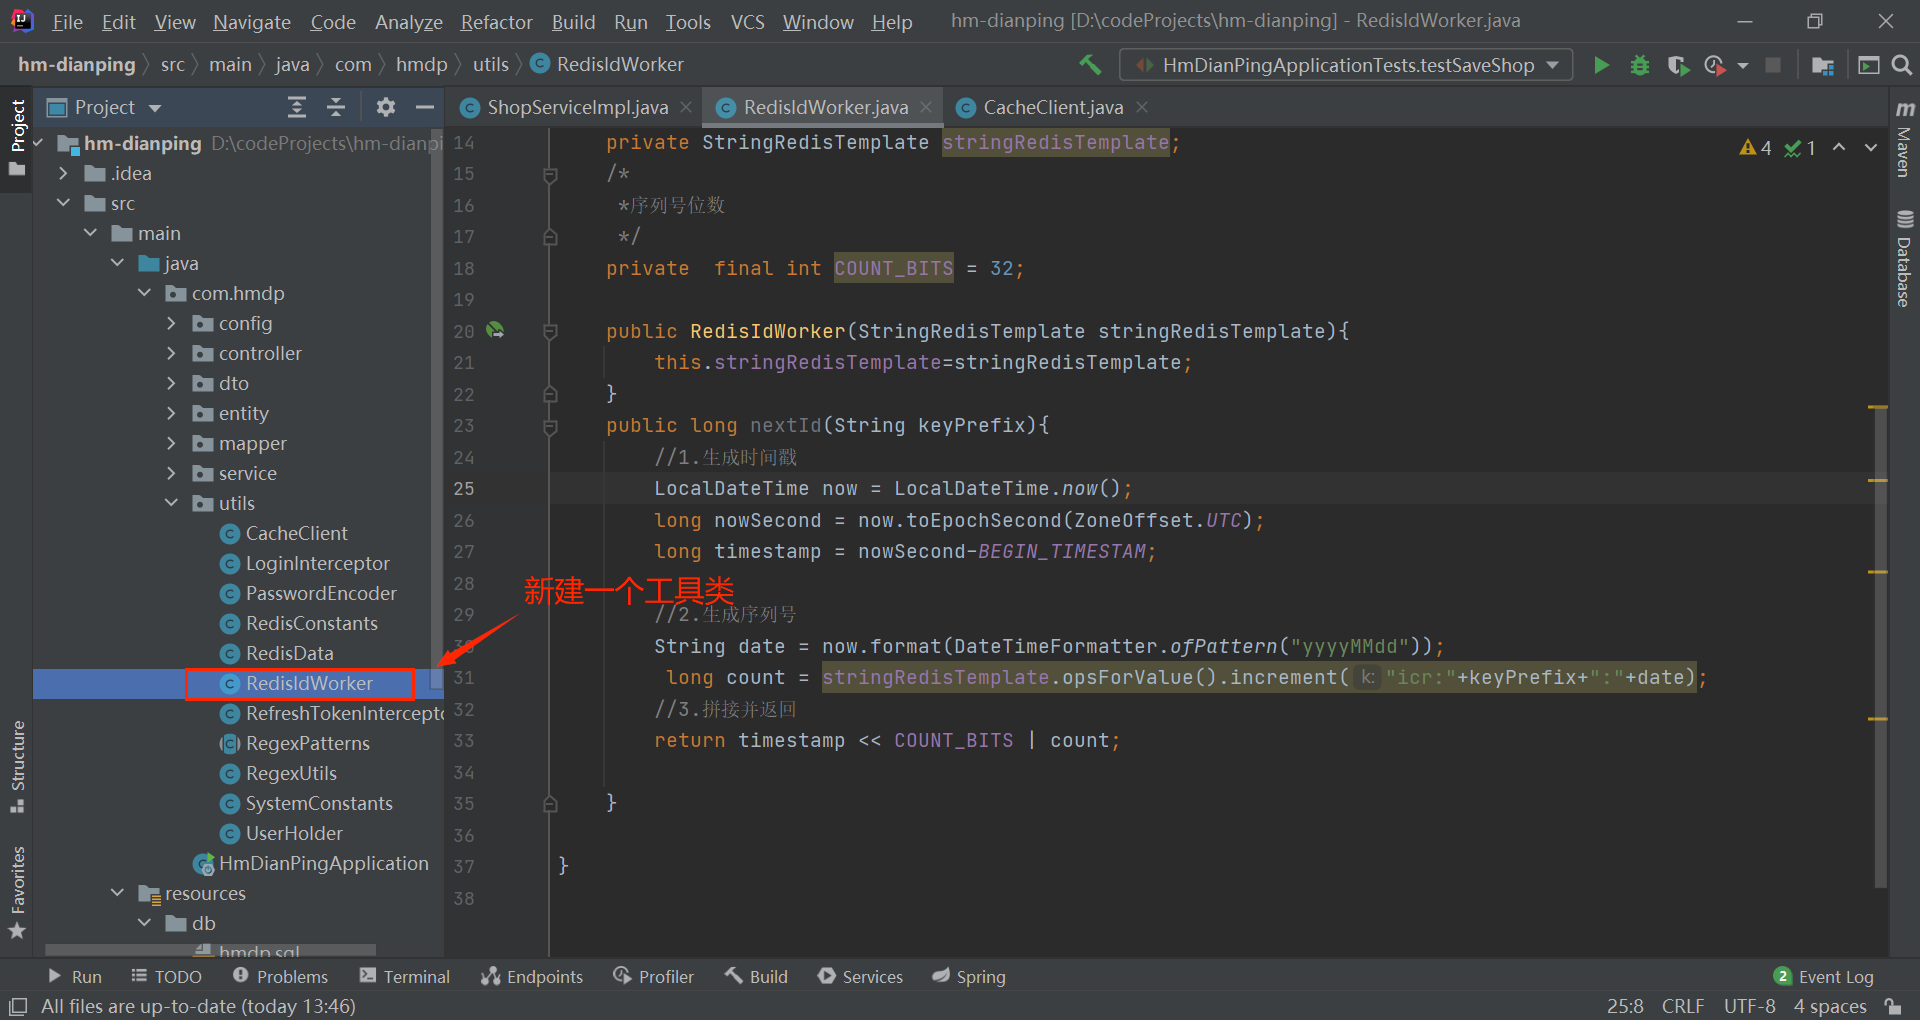Open Project Structure icon in toolbar
Screen dimensions: 1921x1020
[1822, 65]
